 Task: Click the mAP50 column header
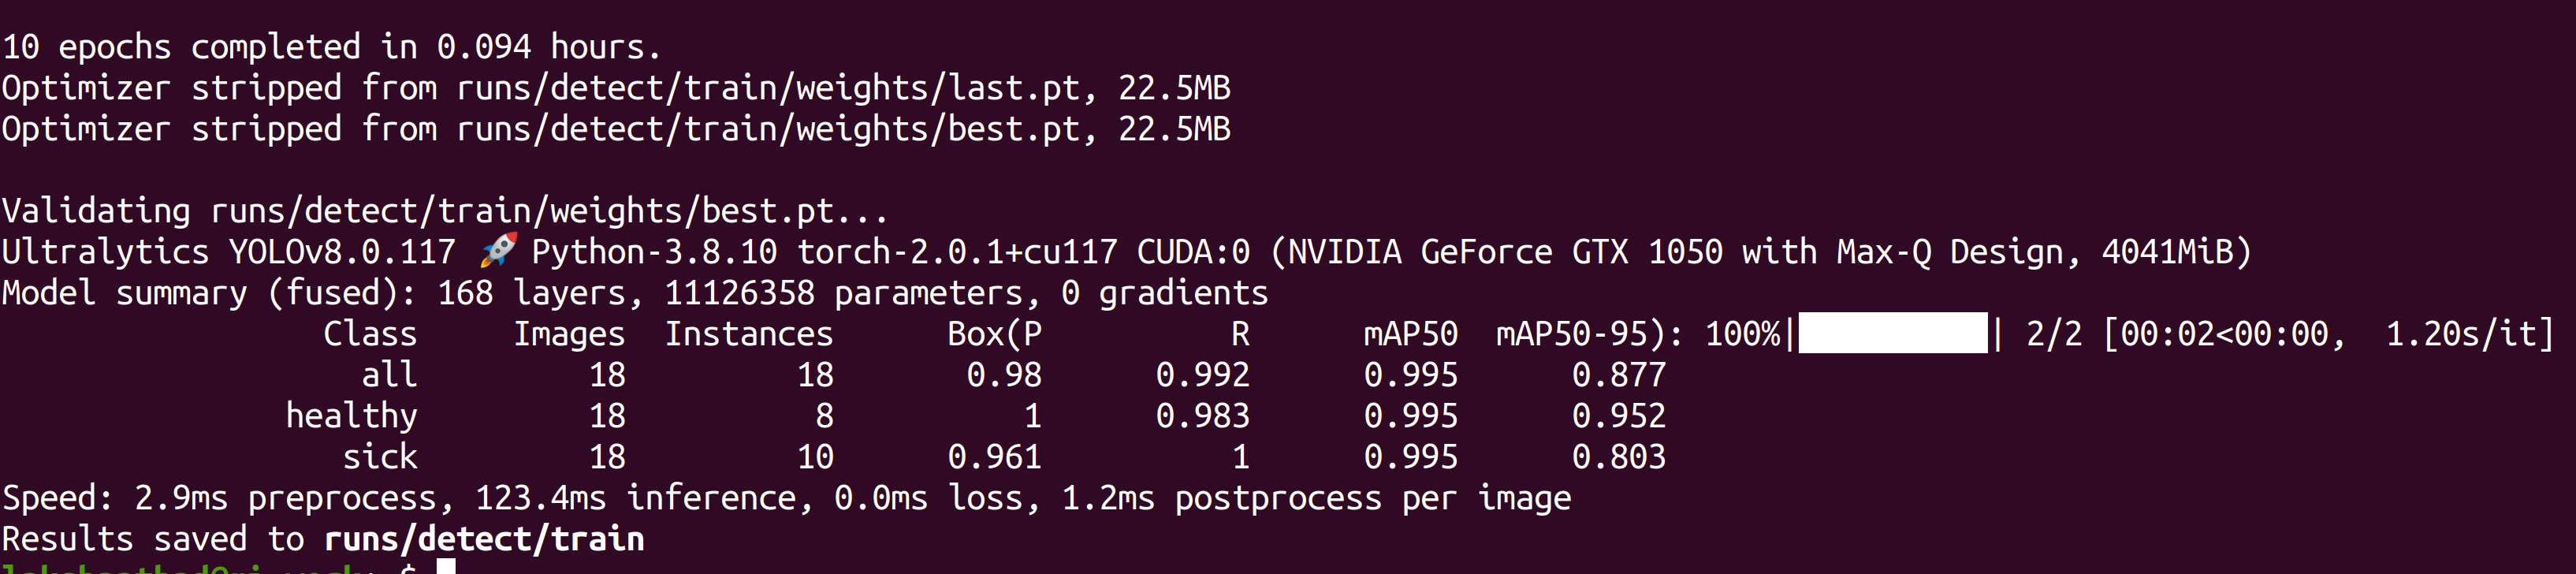coord(1410,334)
